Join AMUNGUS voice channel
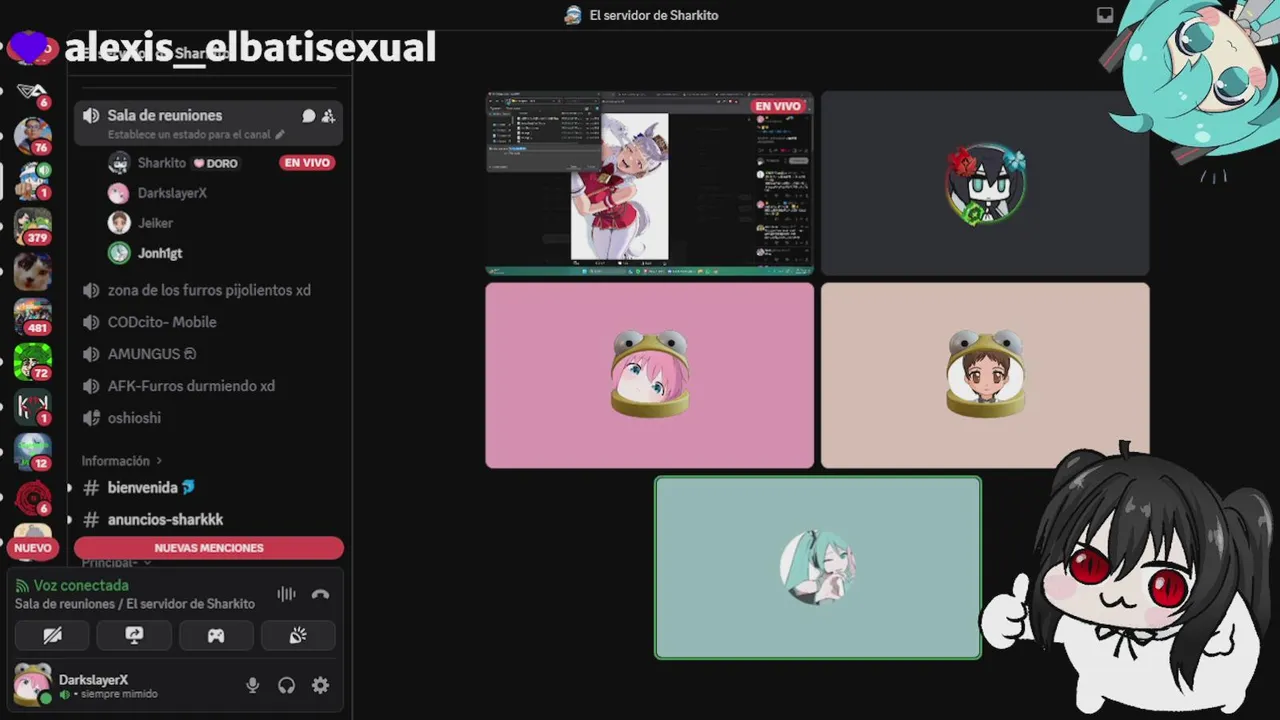The width and height of the screenshot is (1280, 720). coord(208,354)
